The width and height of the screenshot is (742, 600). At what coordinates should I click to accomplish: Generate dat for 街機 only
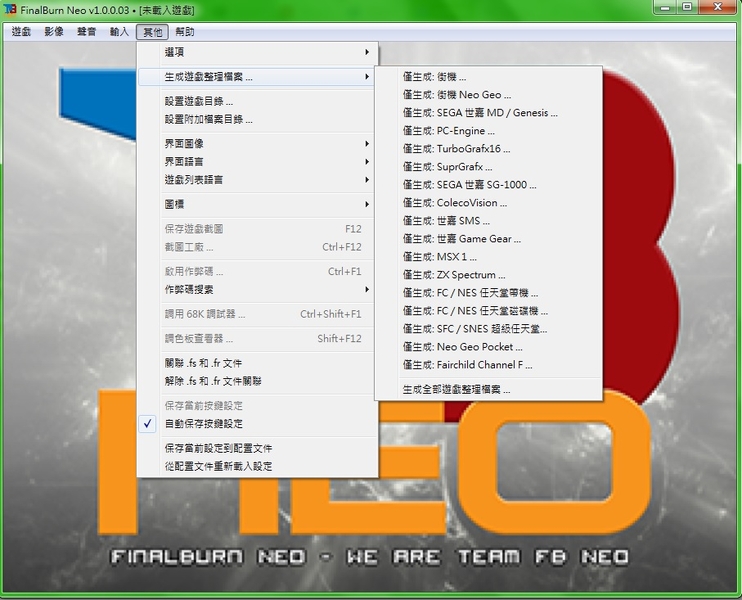pyautogui.click(x=488, y=77)
